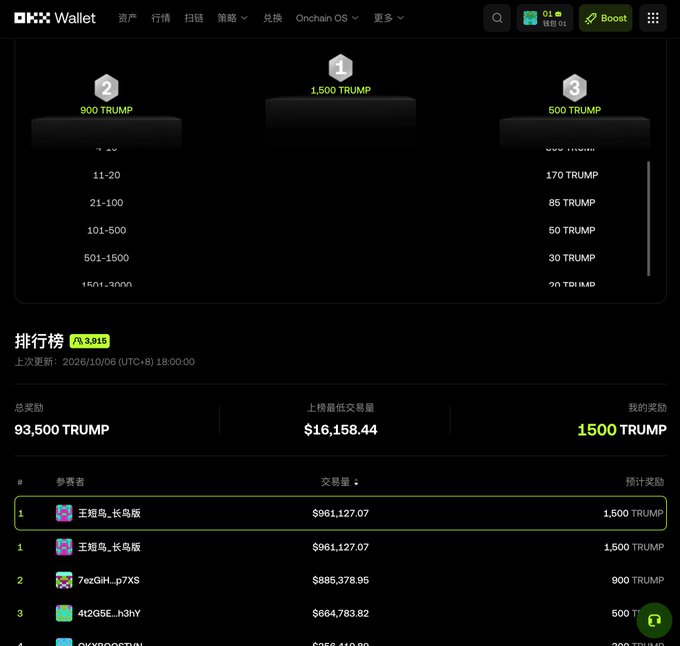Click the Boost rocket button

click(x=605, y=18)
